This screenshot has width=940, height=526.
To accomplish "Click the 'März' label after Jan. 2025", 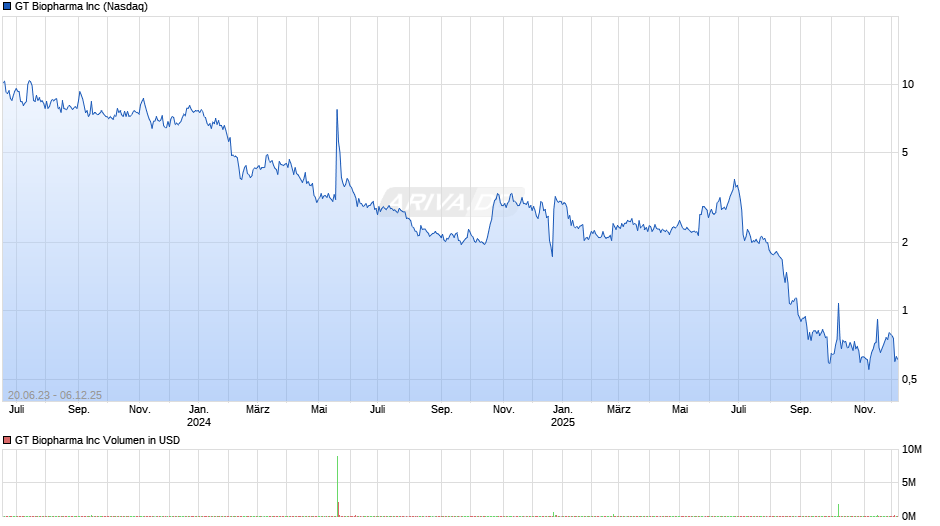I will click(x=619, y=410).
